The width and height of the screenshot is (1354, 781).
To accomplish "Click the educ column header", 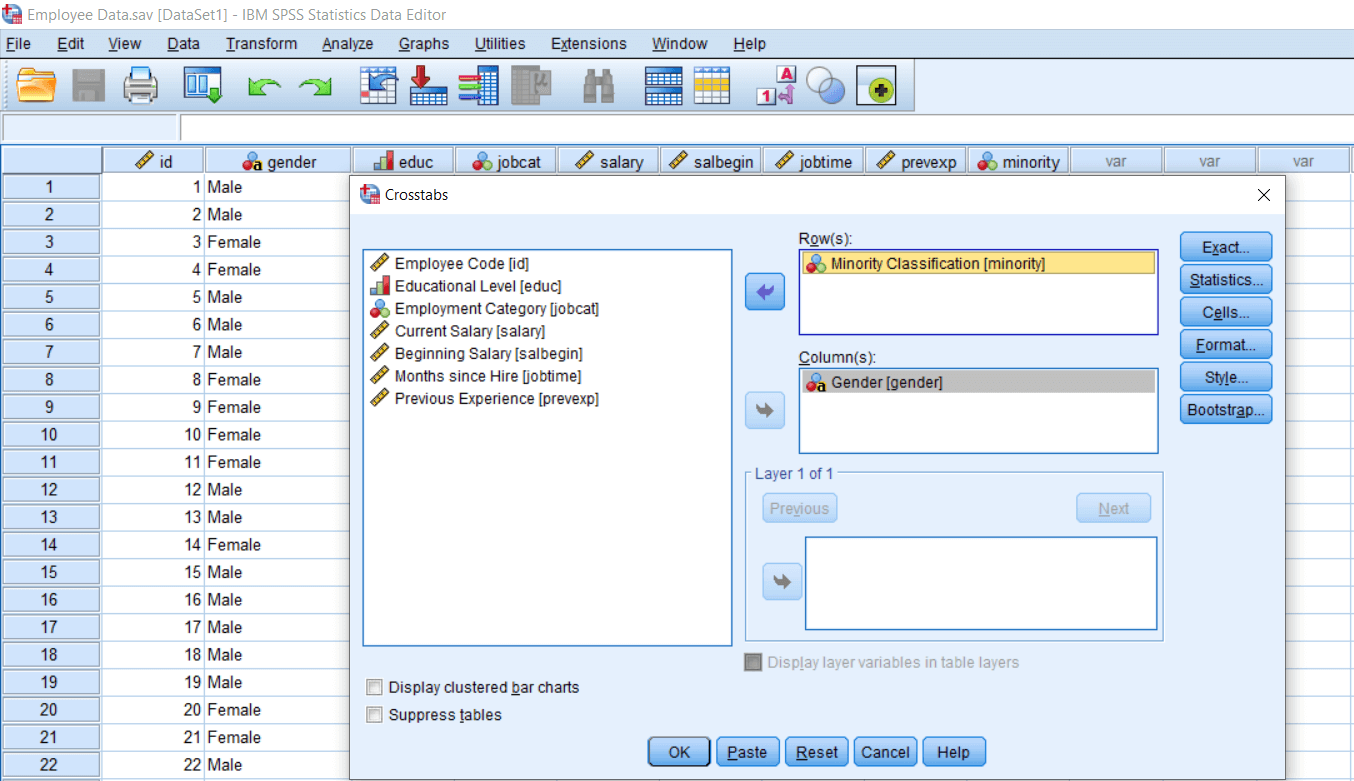I will point(404,161).
